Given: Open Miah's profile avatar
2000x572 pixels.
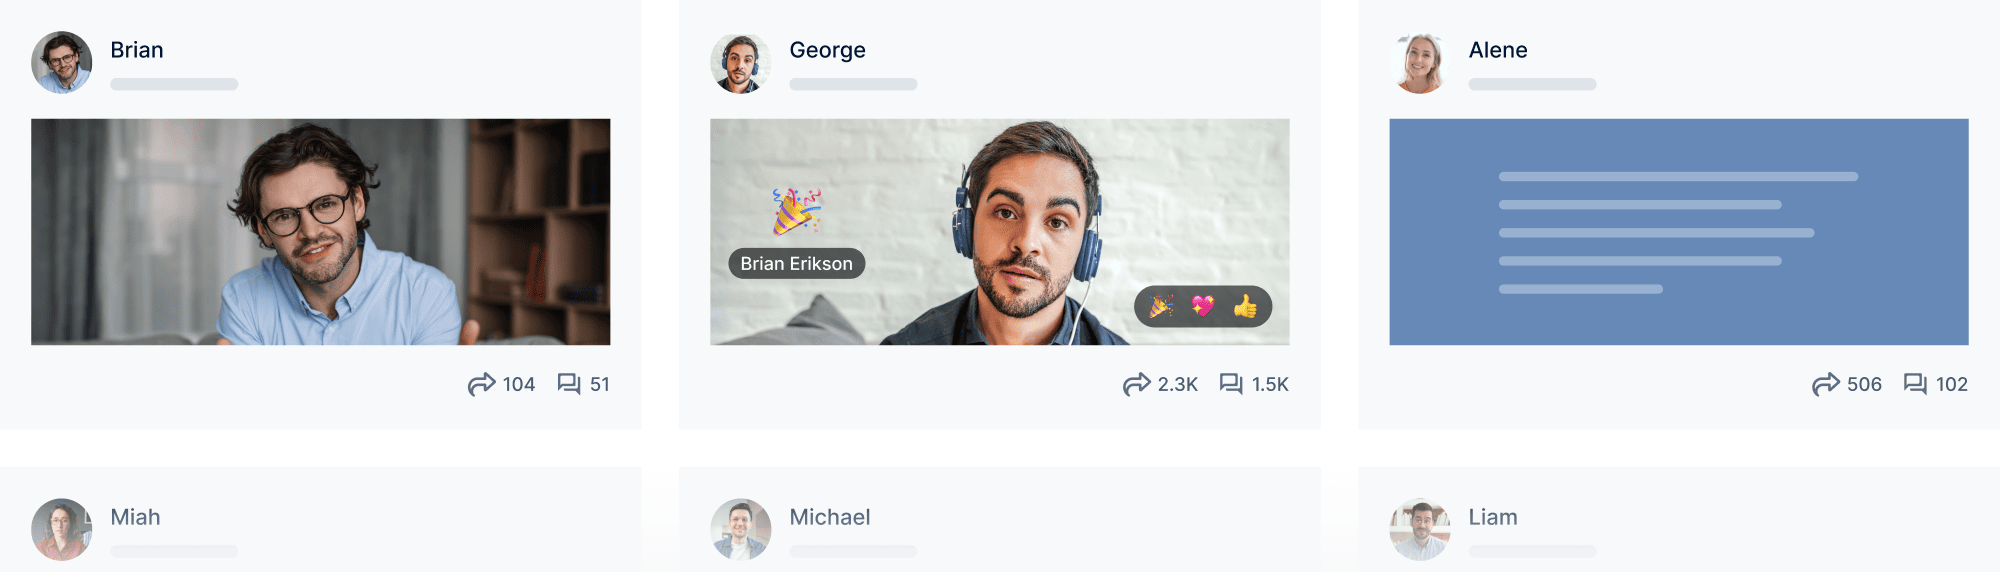Looking at the screenshot, I should tap(62, 529).
